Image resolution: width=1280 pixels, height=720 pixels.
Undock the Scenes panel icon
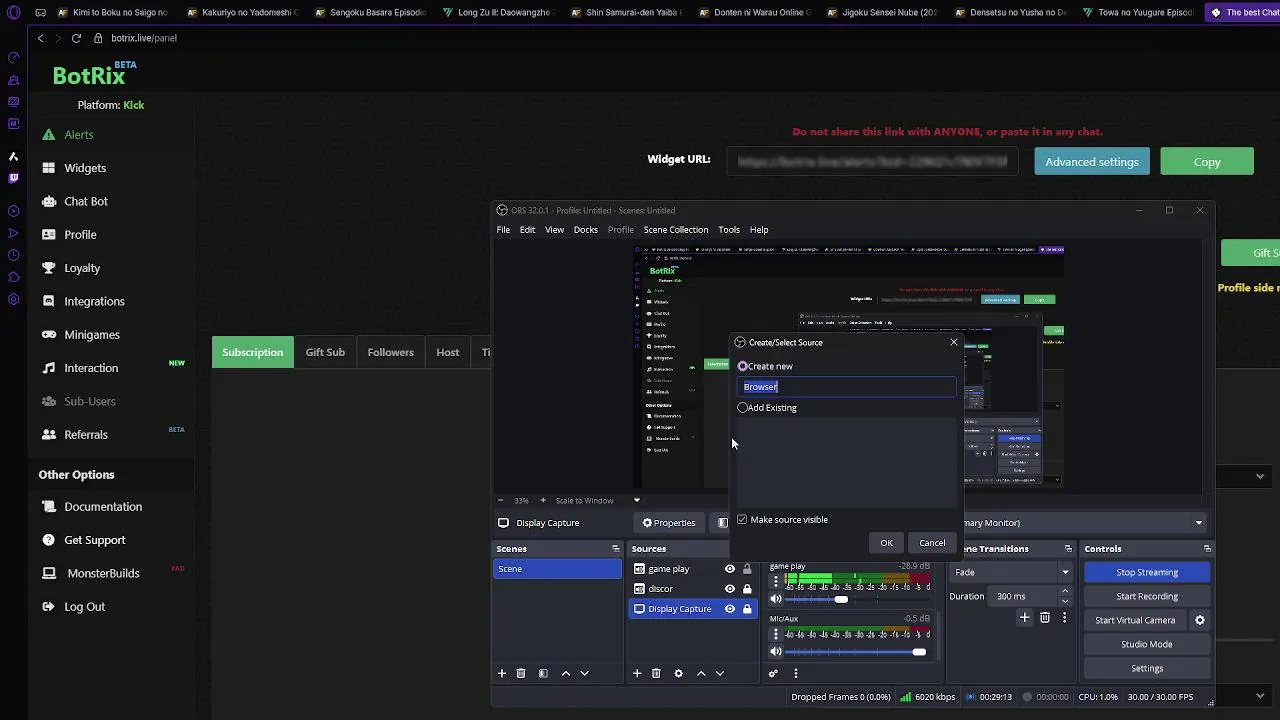(x=615, y=549)
